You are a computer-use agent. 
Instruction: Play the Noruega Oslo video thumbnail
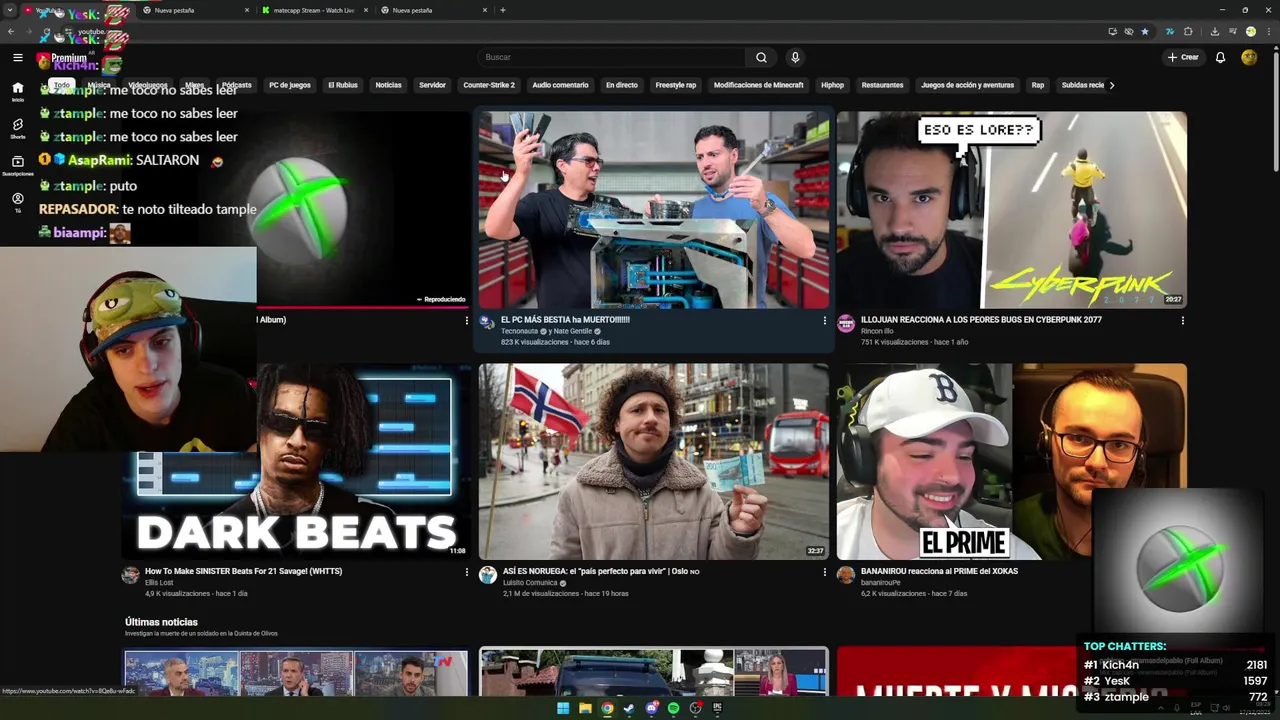[654, 461]
